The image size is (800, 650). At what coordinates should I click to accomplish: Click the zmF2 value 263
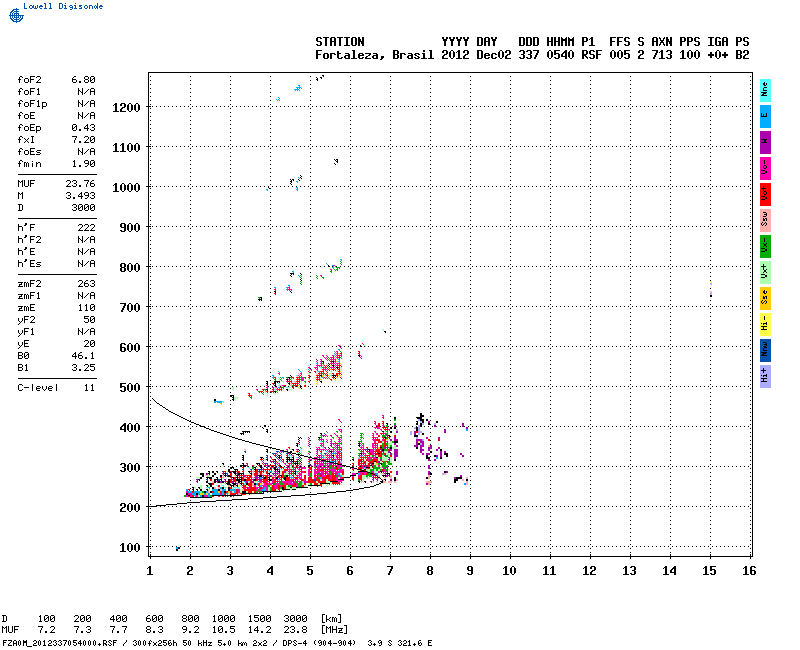pos(86,284)
